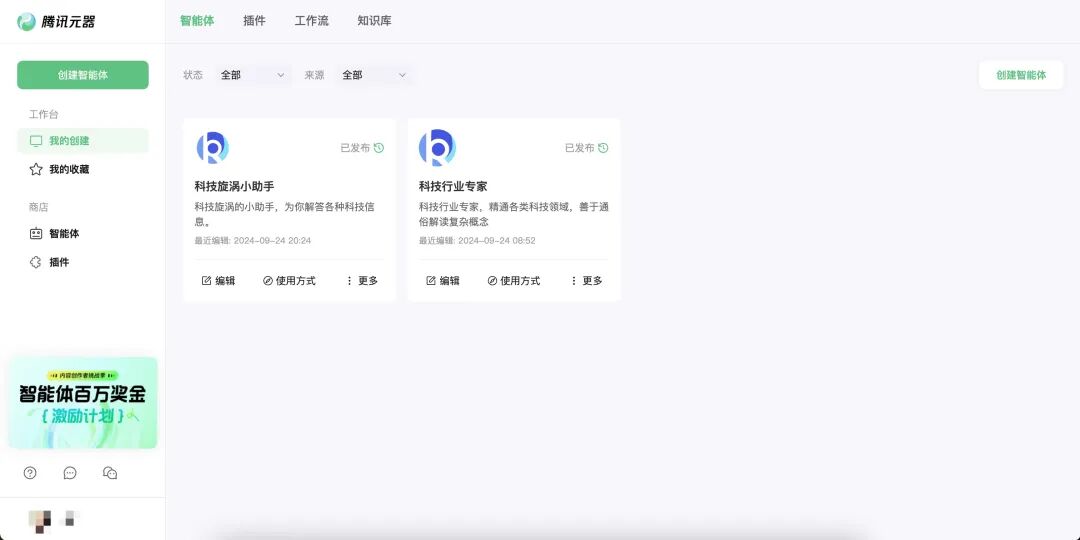Click the star icon beside 我的收藏

pos(36,169)
